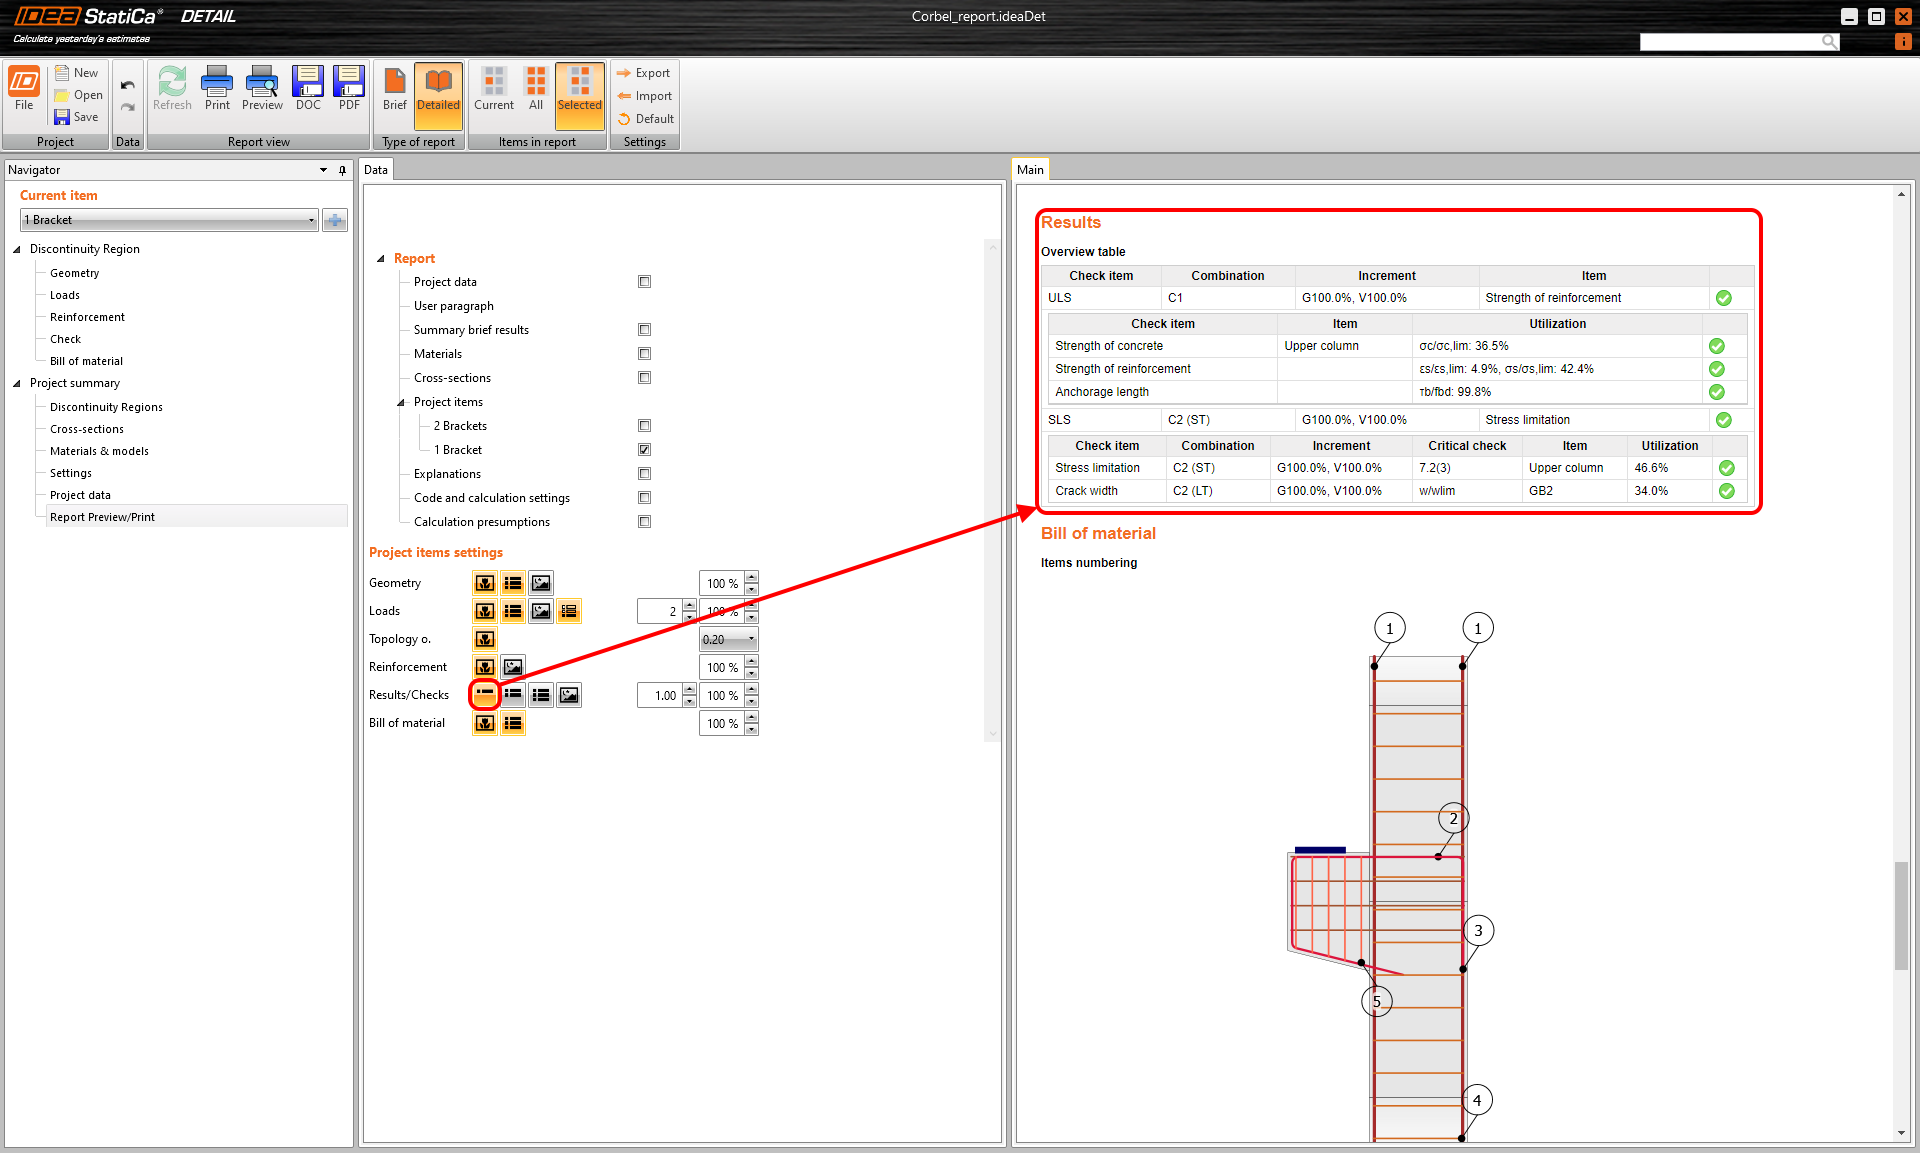Viewport: 1920px width, 1153px height.
Task: Collapse the Project items tree node
Action: pyautogui.click(x=401, y=402)
